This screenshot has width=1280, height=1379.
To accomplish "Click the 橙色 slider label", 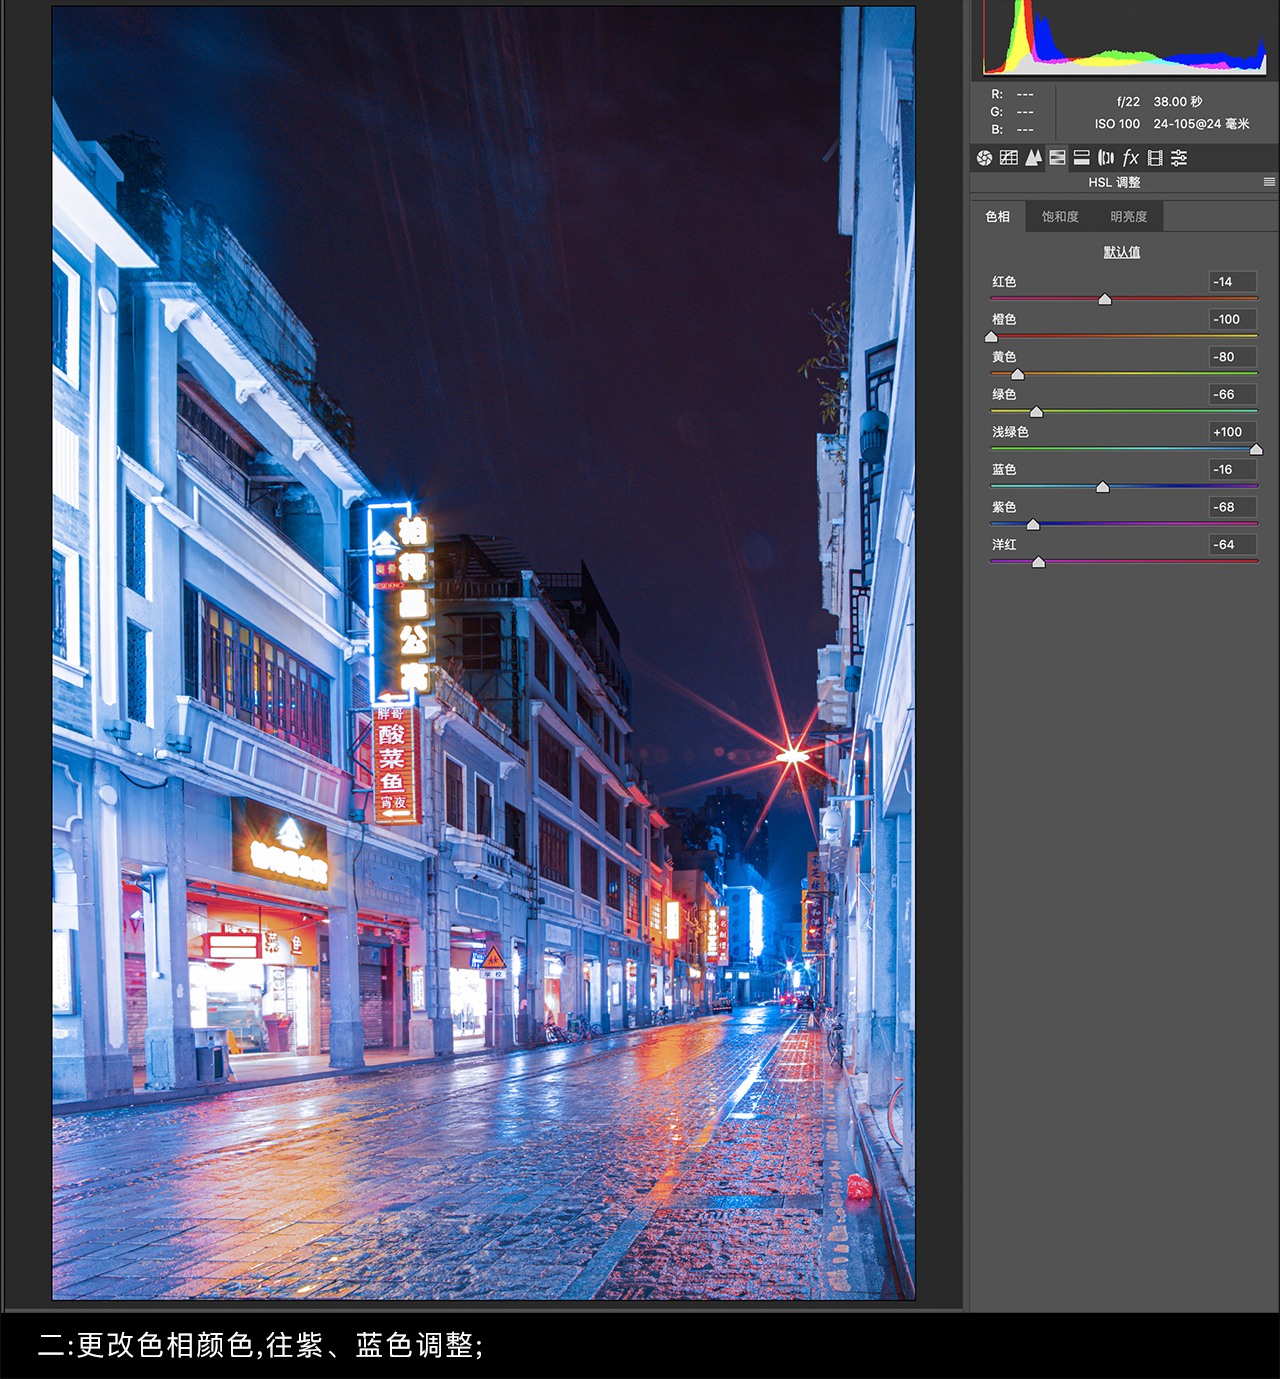I will coord(1004,319).
